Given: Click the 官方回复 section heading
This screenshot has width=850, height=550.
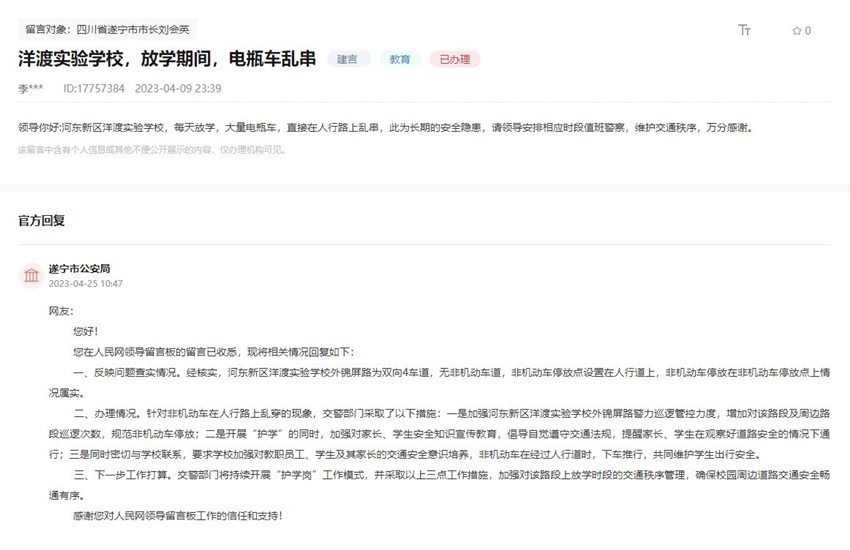Looking at the screenshot, I should point(41,221).
